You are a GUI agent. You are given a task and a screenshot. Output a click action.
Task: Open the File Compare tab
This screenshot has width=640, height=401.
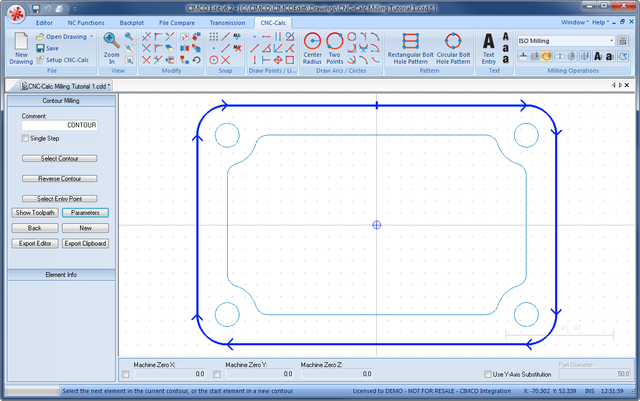[177, 23]
